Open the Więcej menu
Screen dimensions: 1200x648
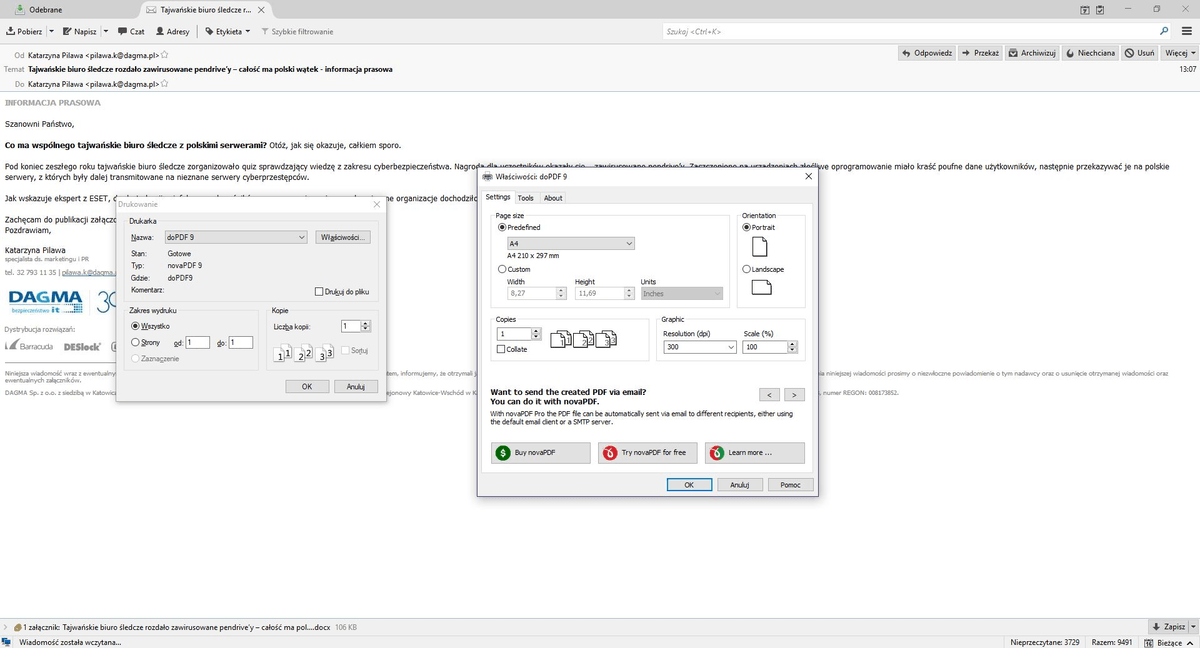[x=1177, y=53]
